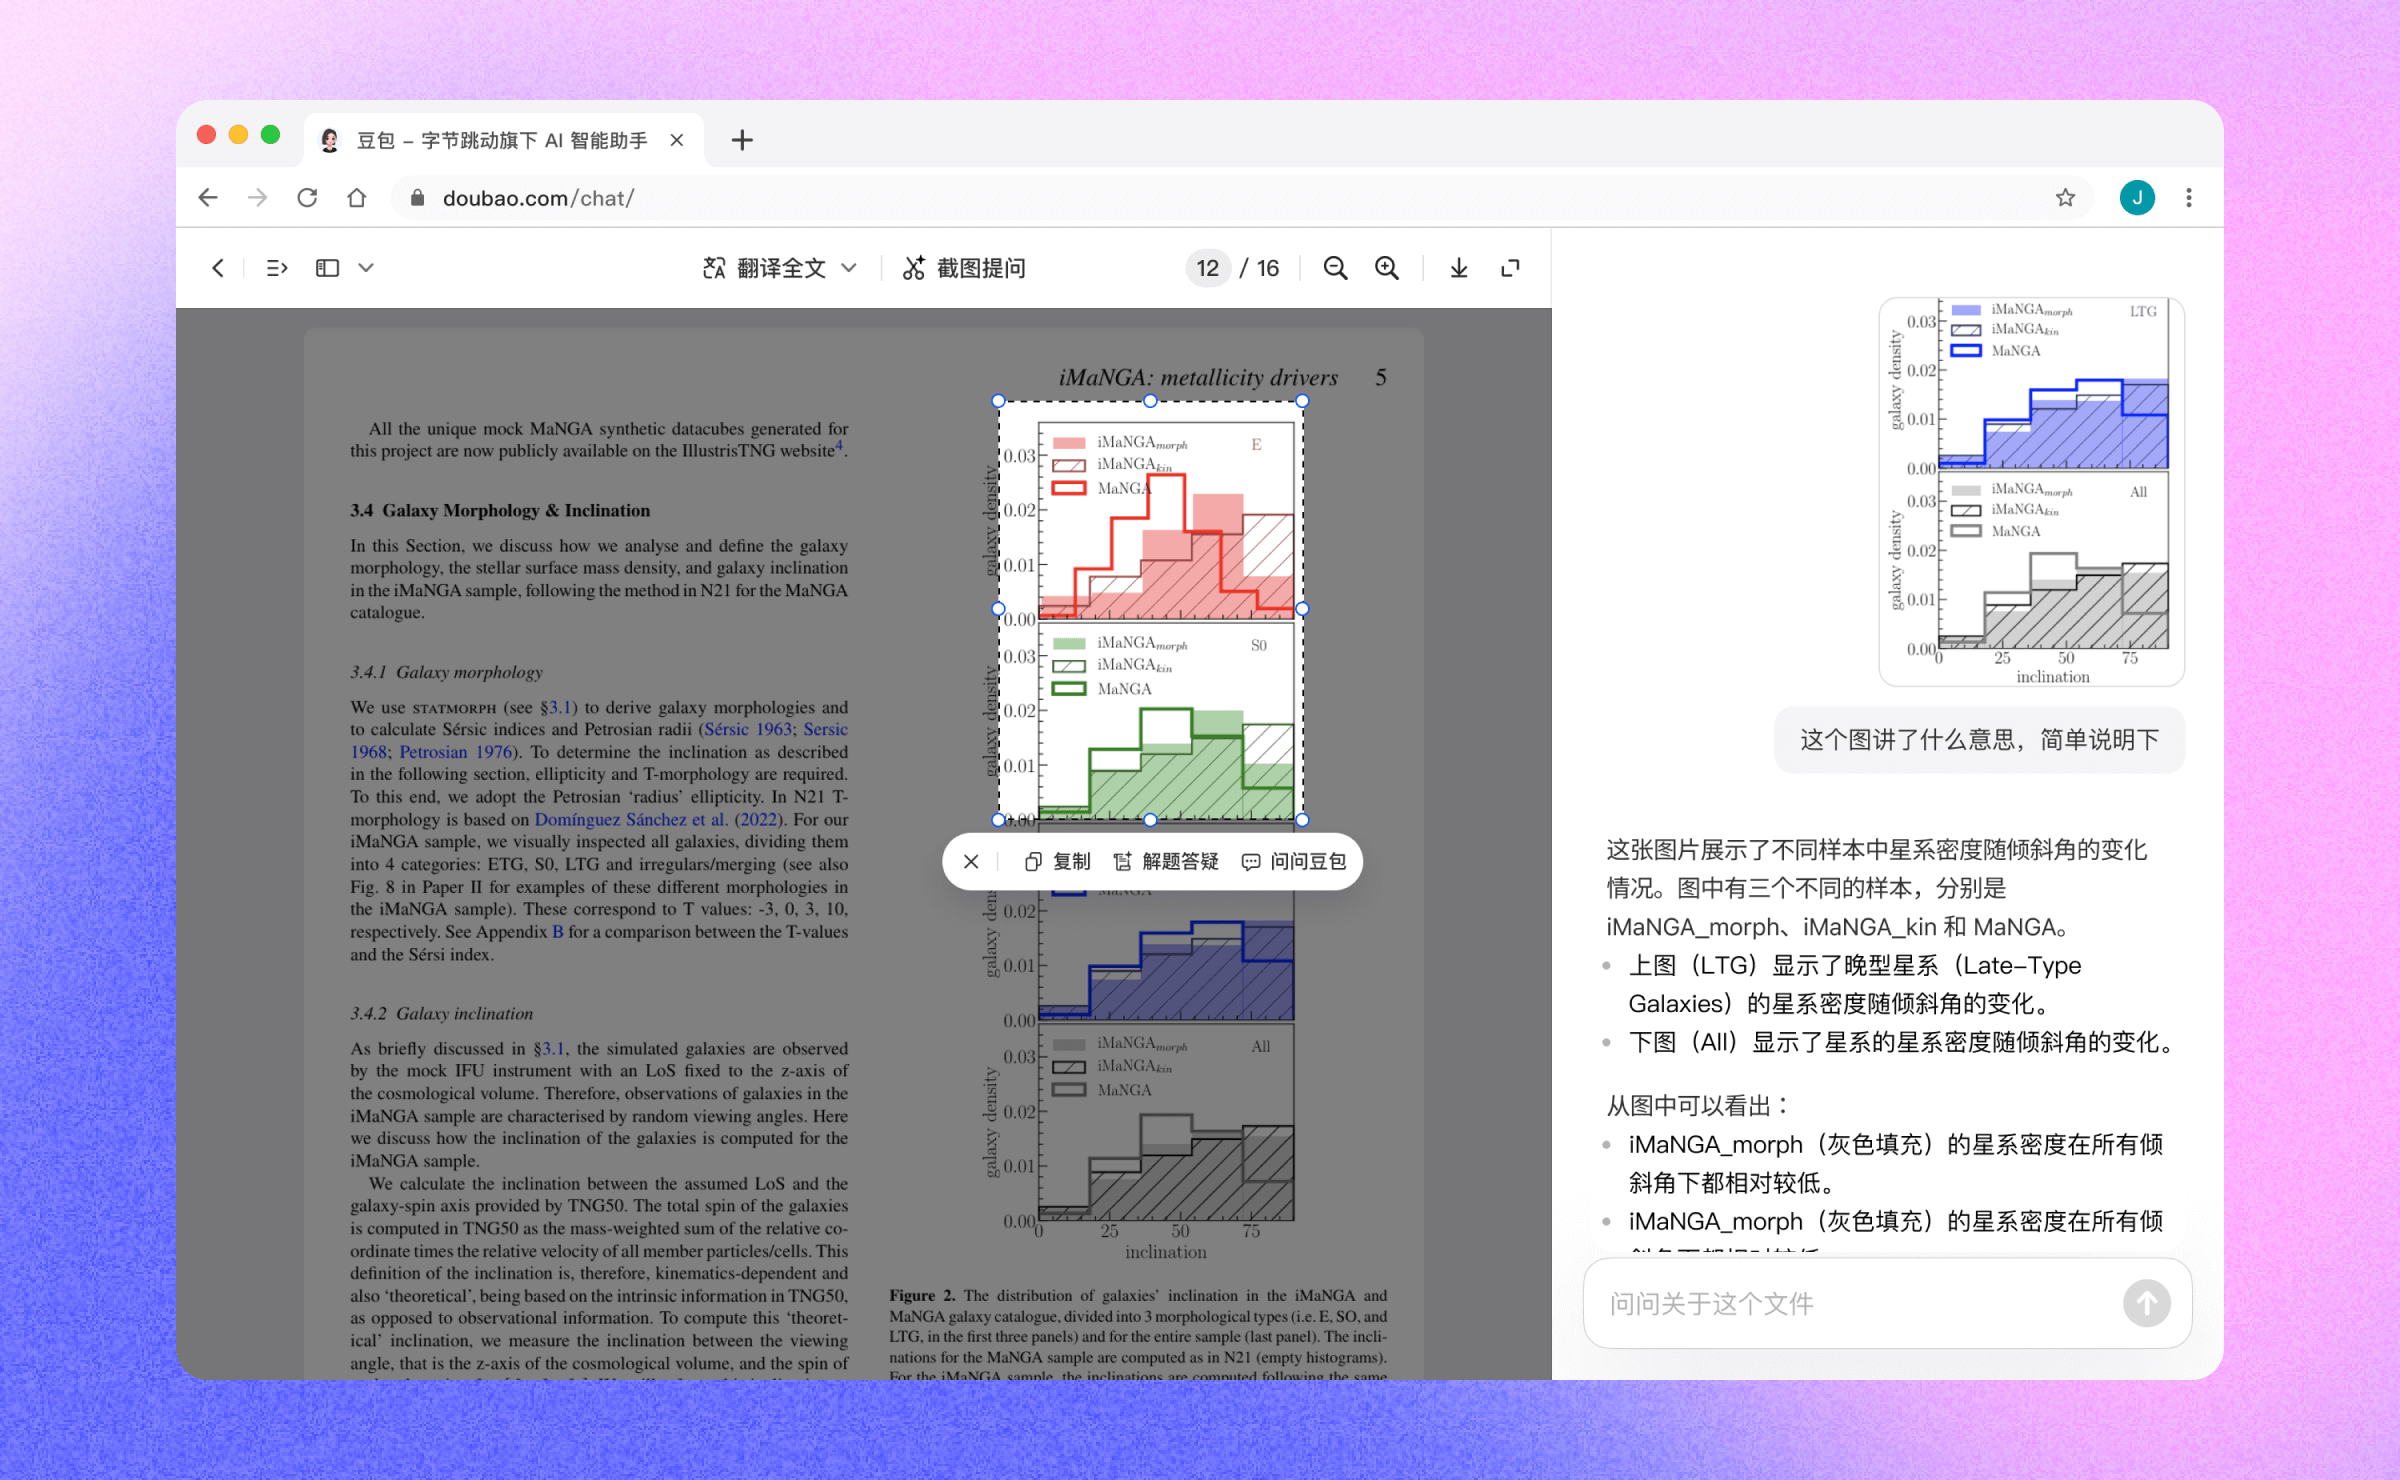Click the send arrow button

pos(2146,1303)
